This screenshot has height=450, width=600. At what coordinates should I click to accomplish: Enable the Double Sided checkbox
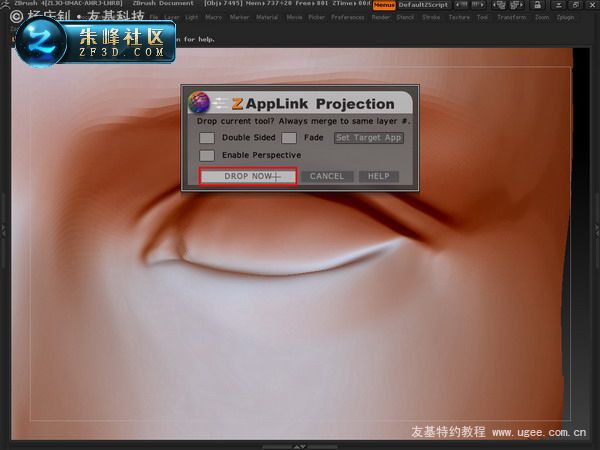point(207,138)
